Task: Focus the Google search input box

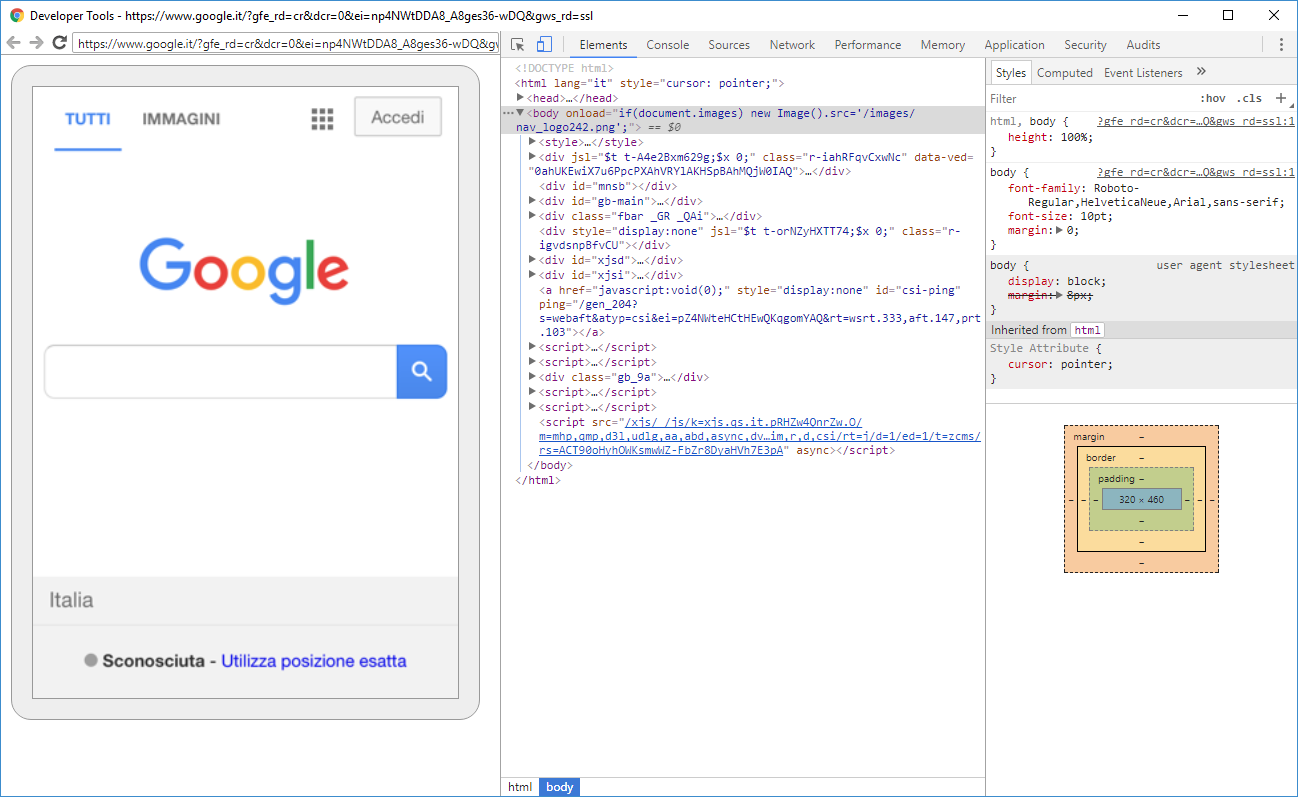Action: (x=220, y=372)
